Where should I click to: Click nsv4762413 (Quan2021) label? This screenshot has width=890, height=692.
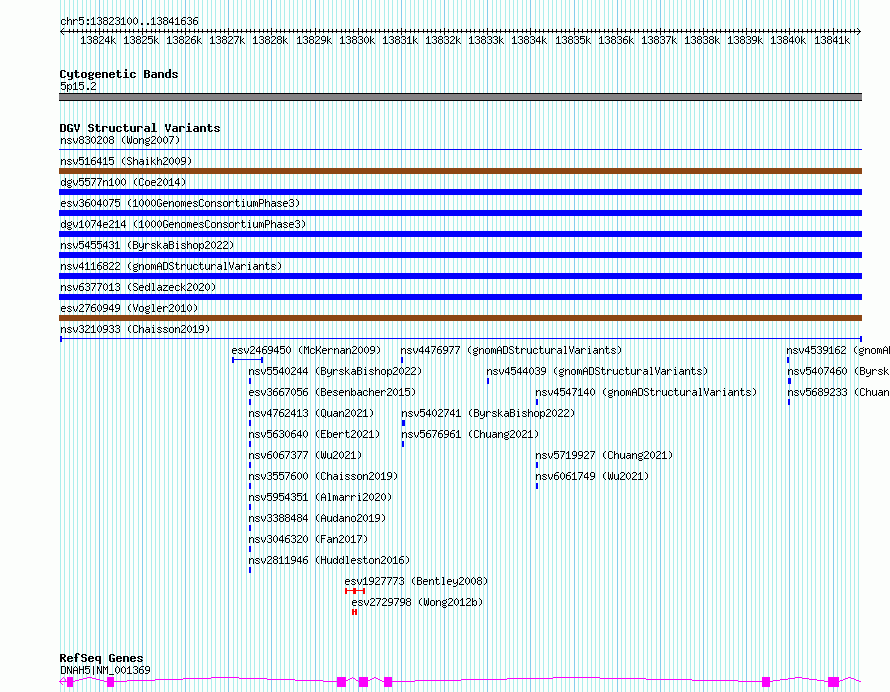[x=311, y=413]
